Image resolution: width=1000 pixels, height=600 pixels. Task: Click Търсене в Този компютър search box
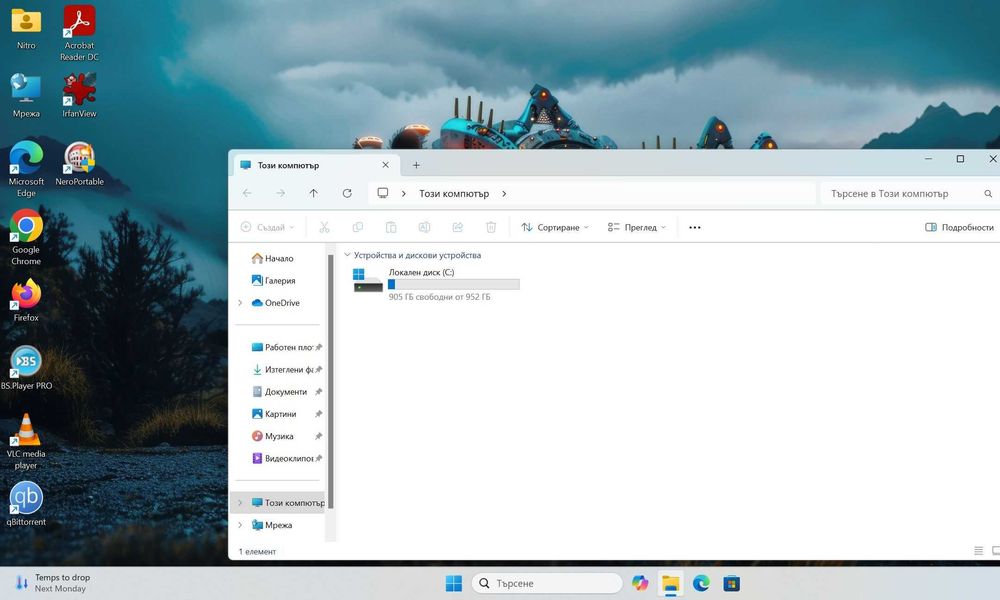click(909, 193)
